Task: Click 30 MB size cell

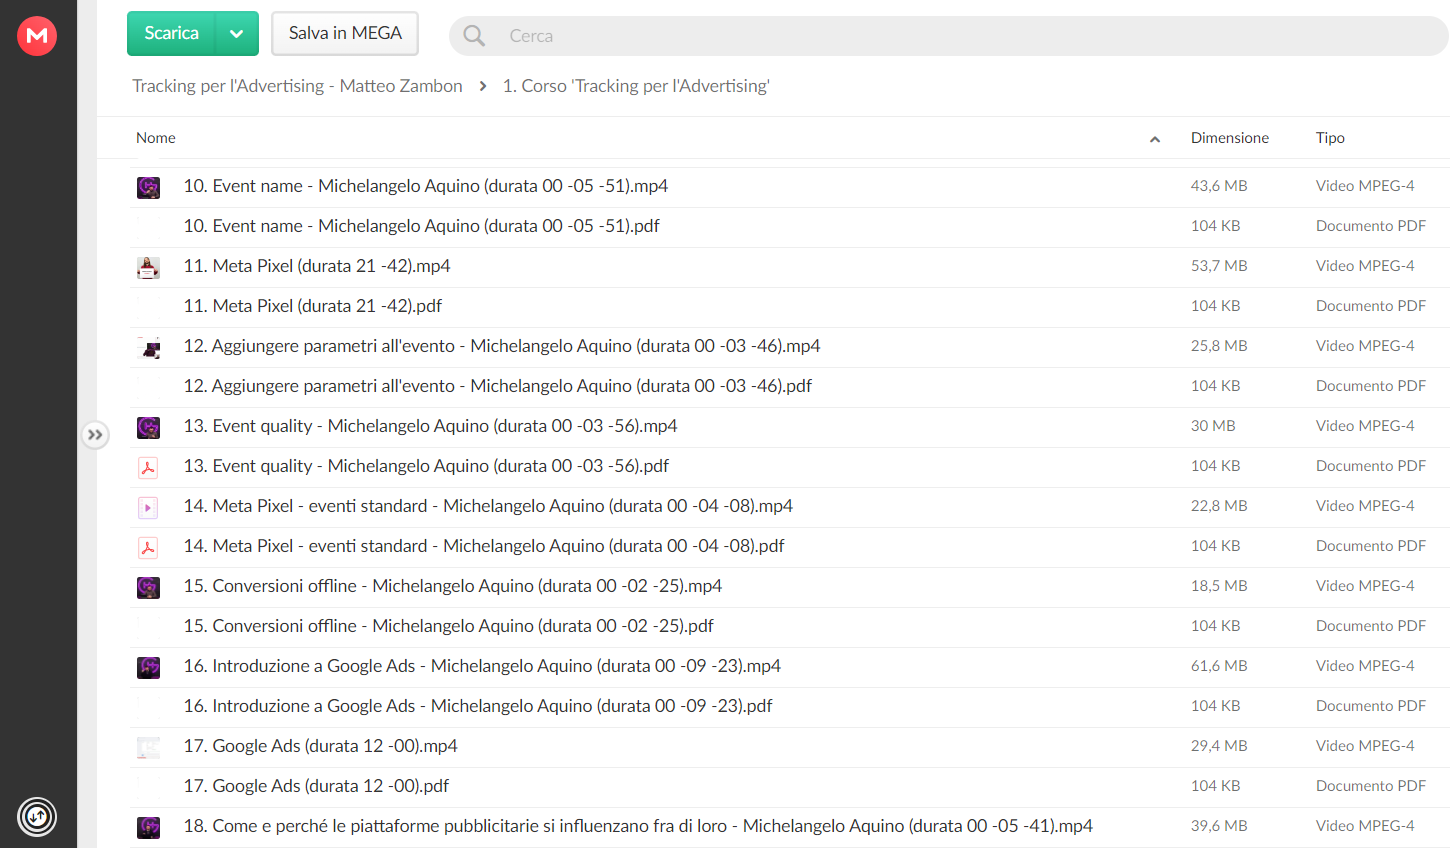Action: [1213, 426]
